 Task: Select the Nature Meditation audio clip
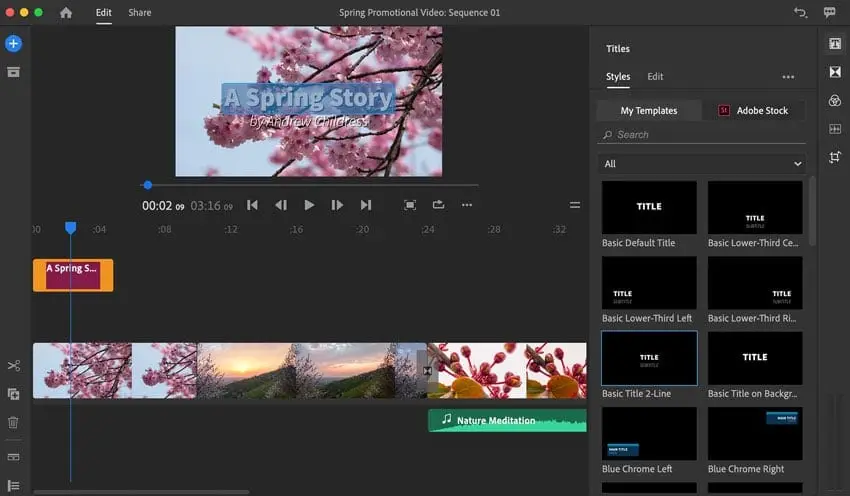pos(507,421)
